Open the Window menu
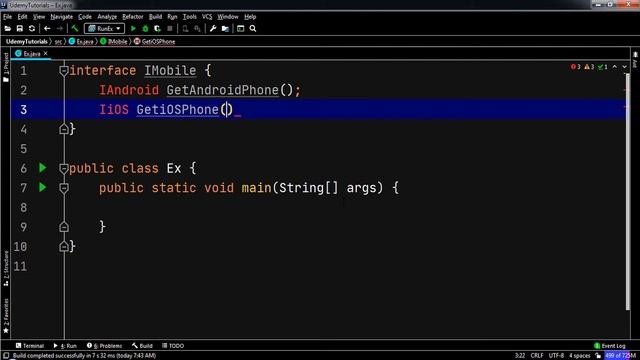The width and height of the screenshot is (640, 360). coord(228,17)
